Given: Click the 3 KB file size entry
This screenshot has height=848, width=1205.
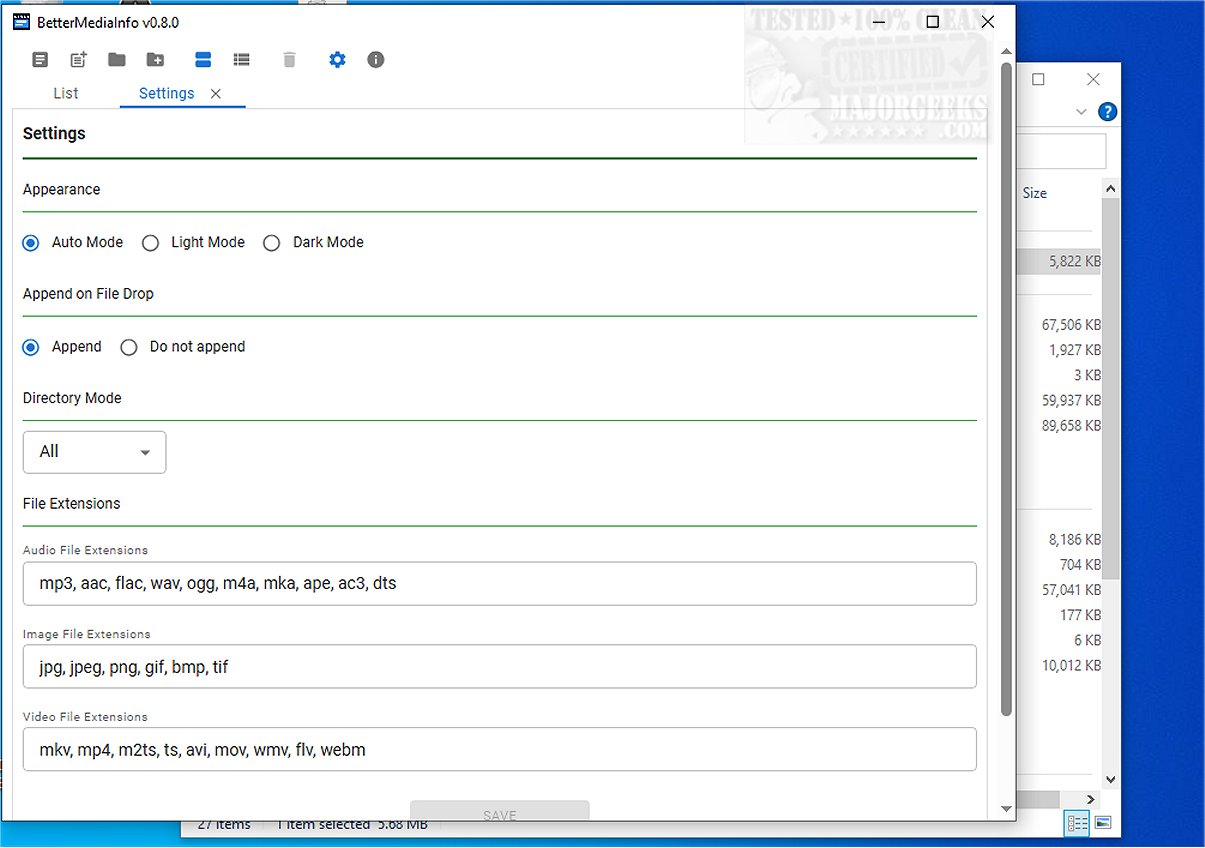Looking at the screenshot, I should click(x=1087, y=375).
